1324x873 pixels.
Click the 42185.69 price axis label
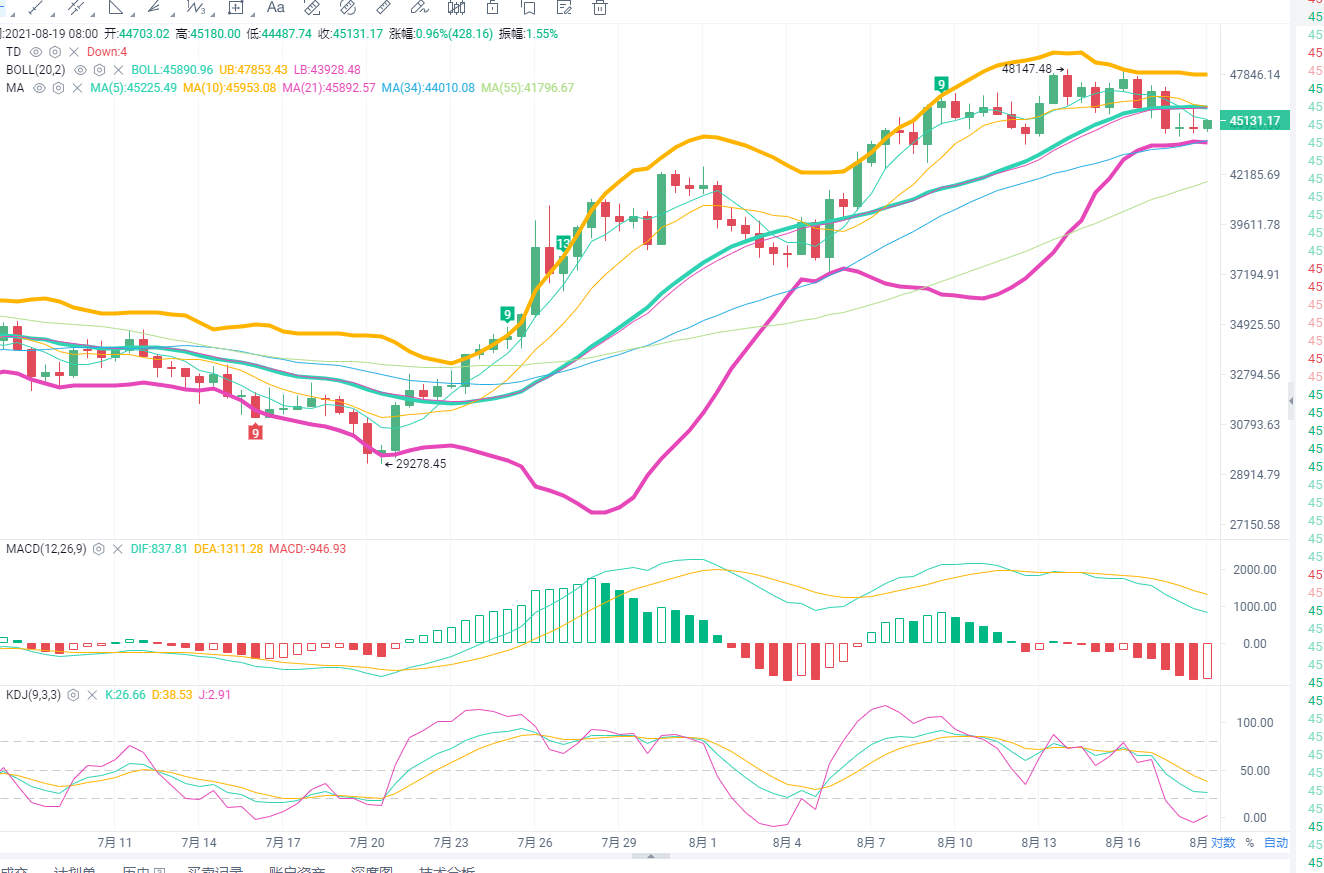1255,175
